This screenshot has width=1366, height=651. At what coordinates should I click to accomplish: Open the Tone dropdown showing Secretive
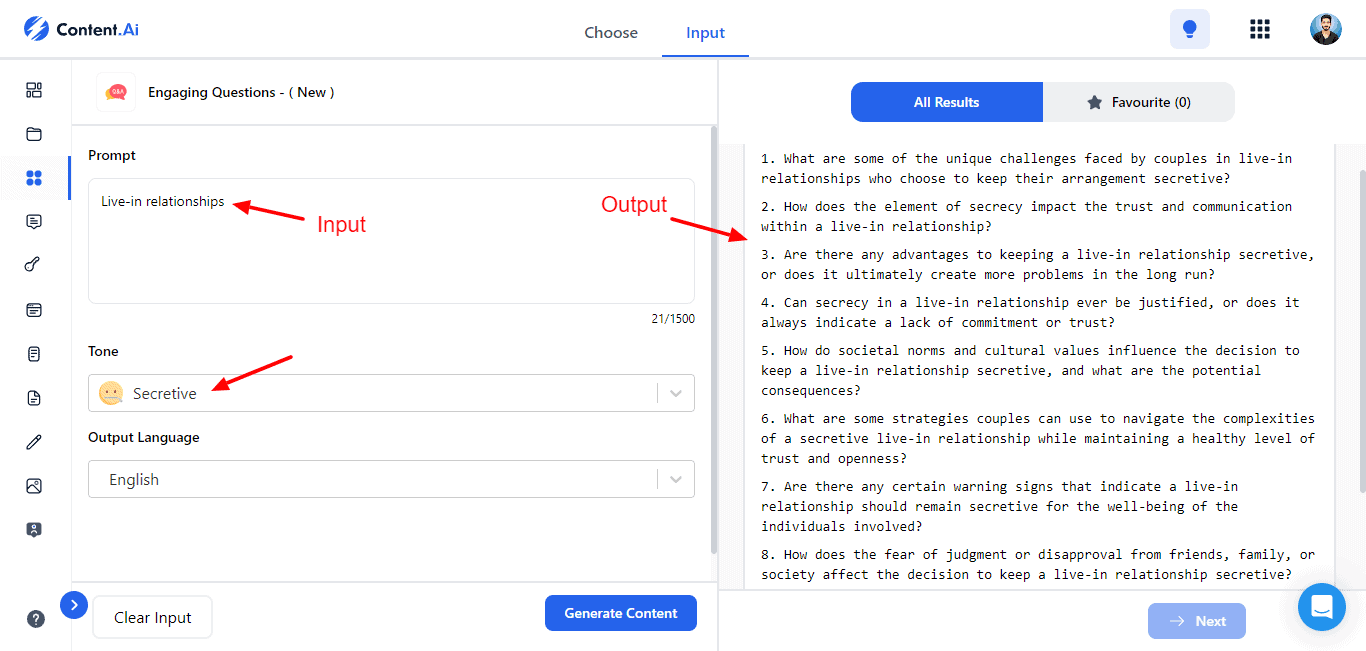[391, 393]
